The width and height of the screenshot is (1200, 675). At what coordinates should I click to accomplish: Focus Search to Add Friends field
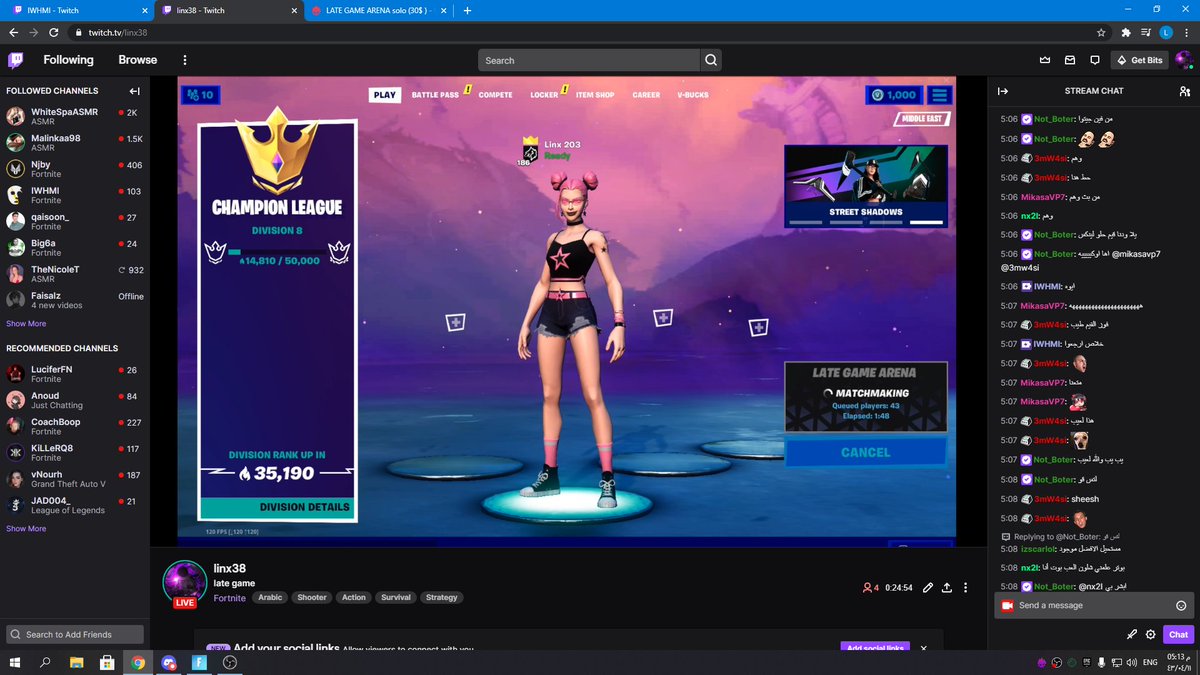pos(76,634)
